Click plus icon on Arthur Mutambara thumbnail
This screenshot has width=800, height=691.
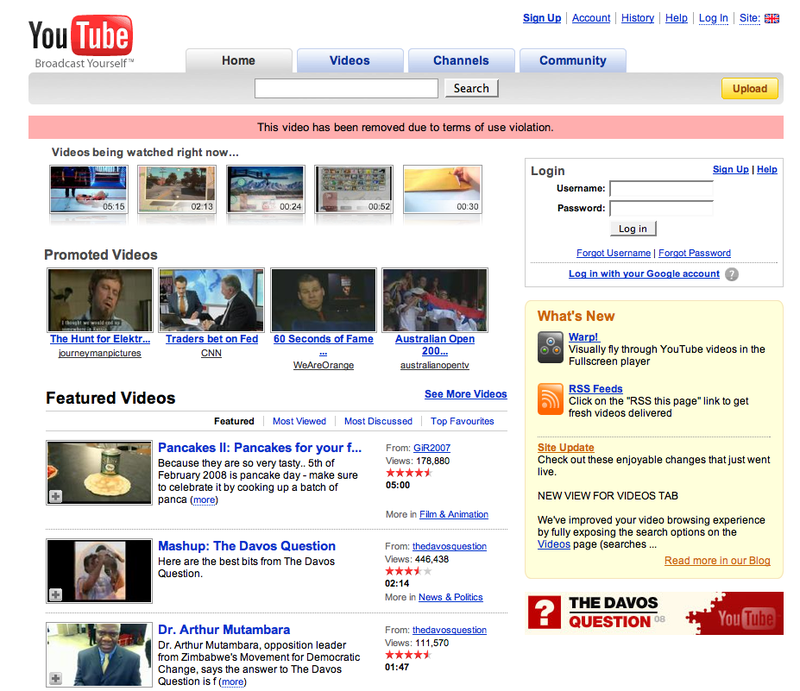(55, 679)
